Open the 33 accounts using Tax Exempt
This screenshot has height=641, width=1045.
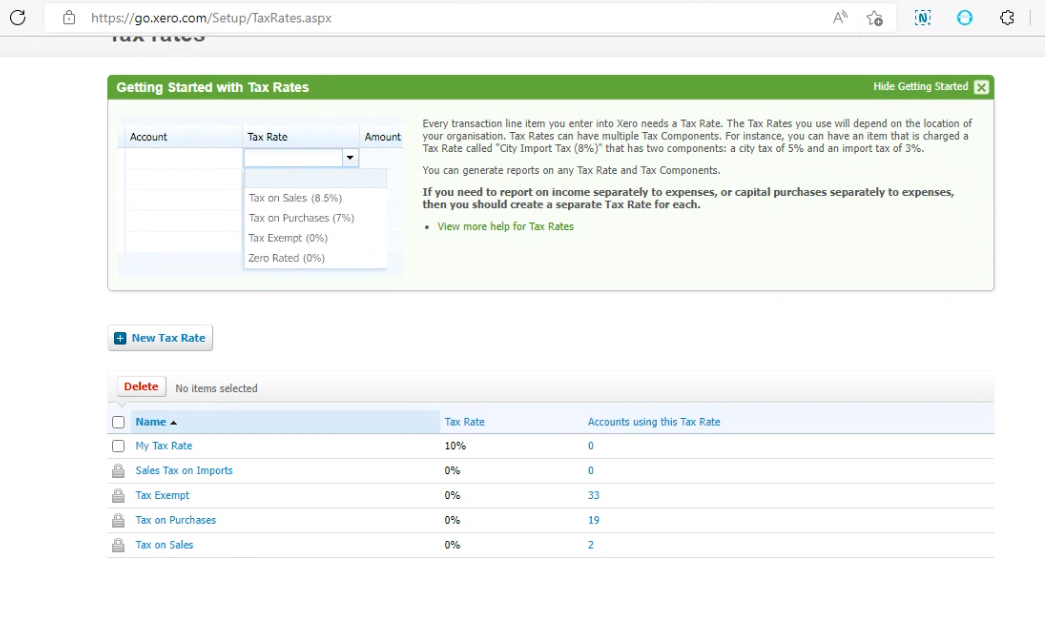coord(593,495)
